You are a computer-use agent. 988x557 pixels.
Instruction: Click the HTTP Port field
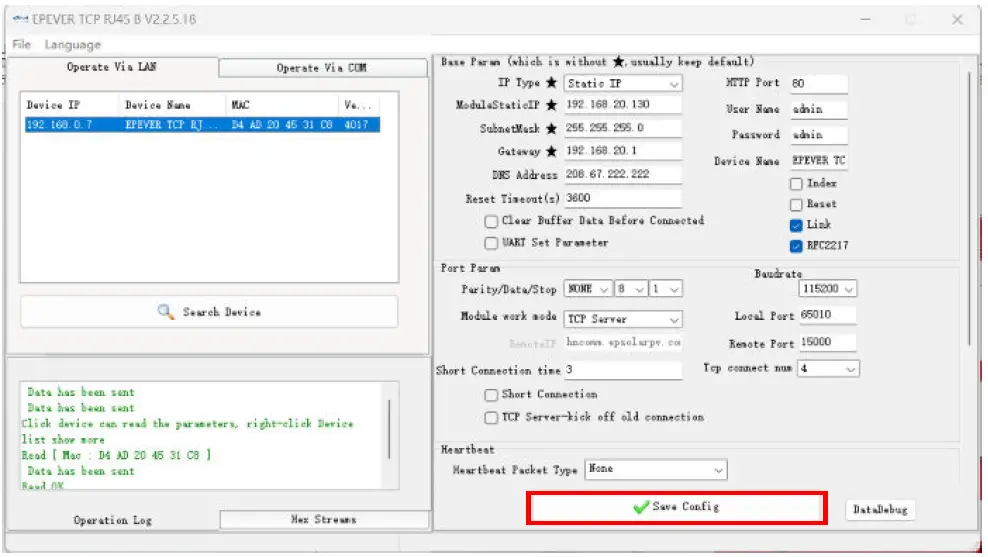pos(819,83)
